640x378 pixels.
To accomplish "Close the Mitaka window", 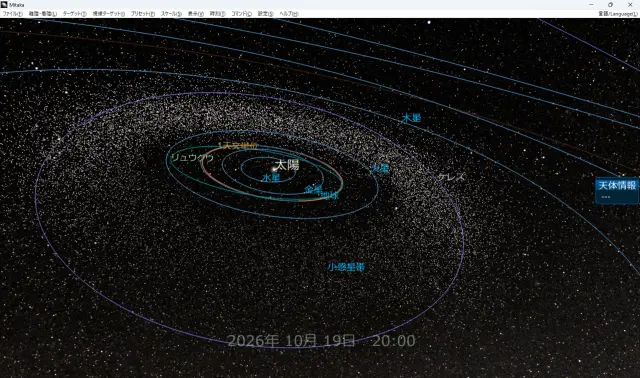I will click(630, 4).
